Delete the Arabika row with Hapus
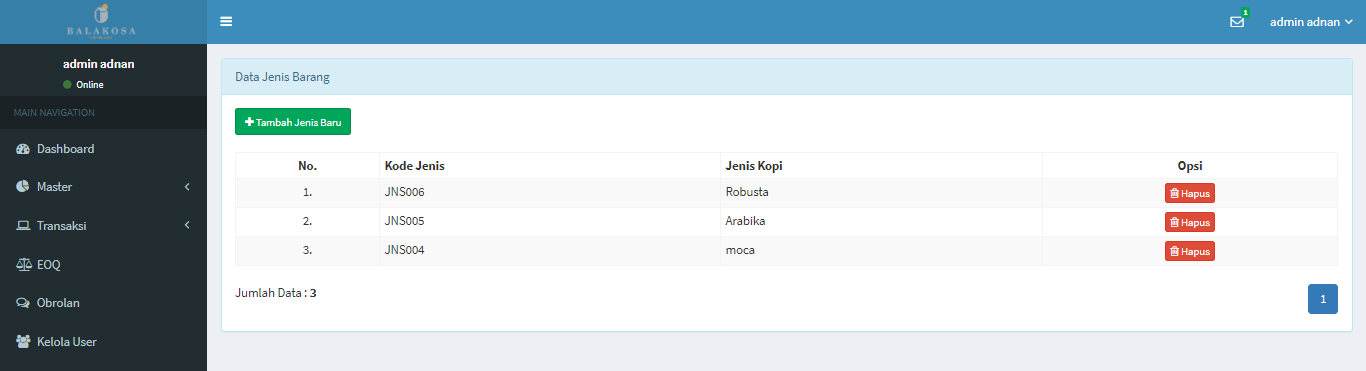 (x=1189, y=222)
